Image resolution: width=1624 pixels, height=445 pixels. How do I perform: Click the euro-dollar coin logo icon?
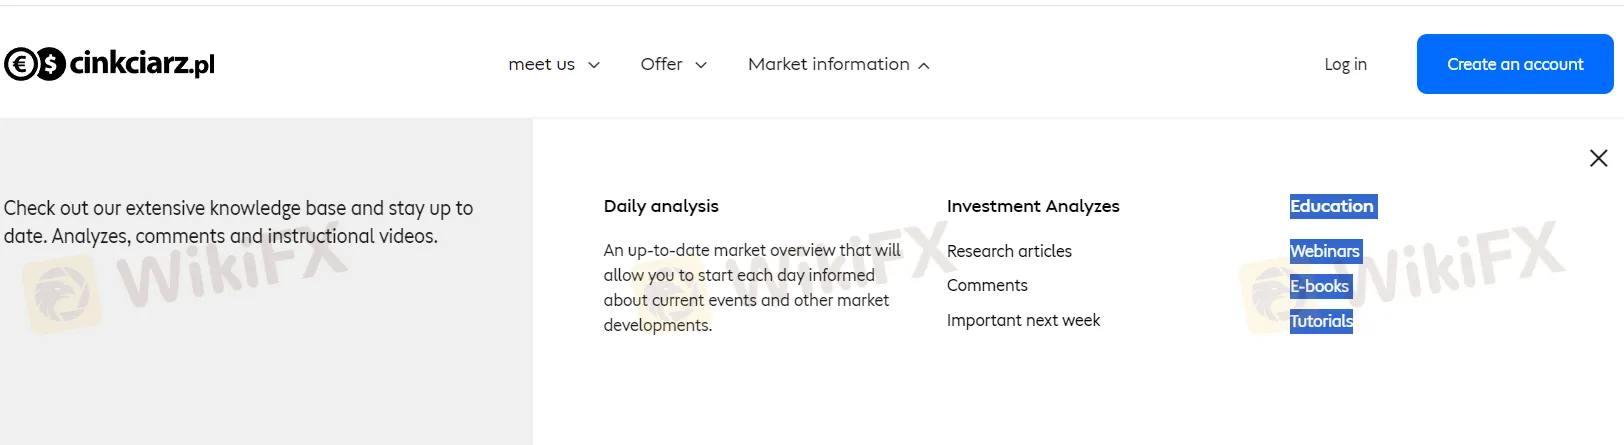[35, 64]
